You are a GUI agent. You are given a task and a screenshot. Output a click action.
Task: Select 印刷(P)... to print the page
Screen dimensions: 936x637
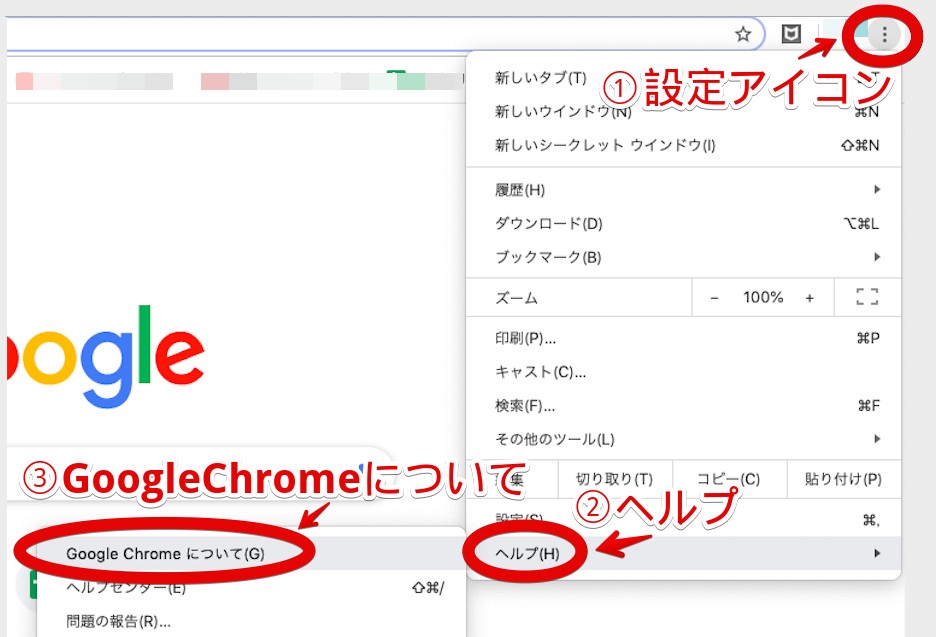(x=526, y=338)
